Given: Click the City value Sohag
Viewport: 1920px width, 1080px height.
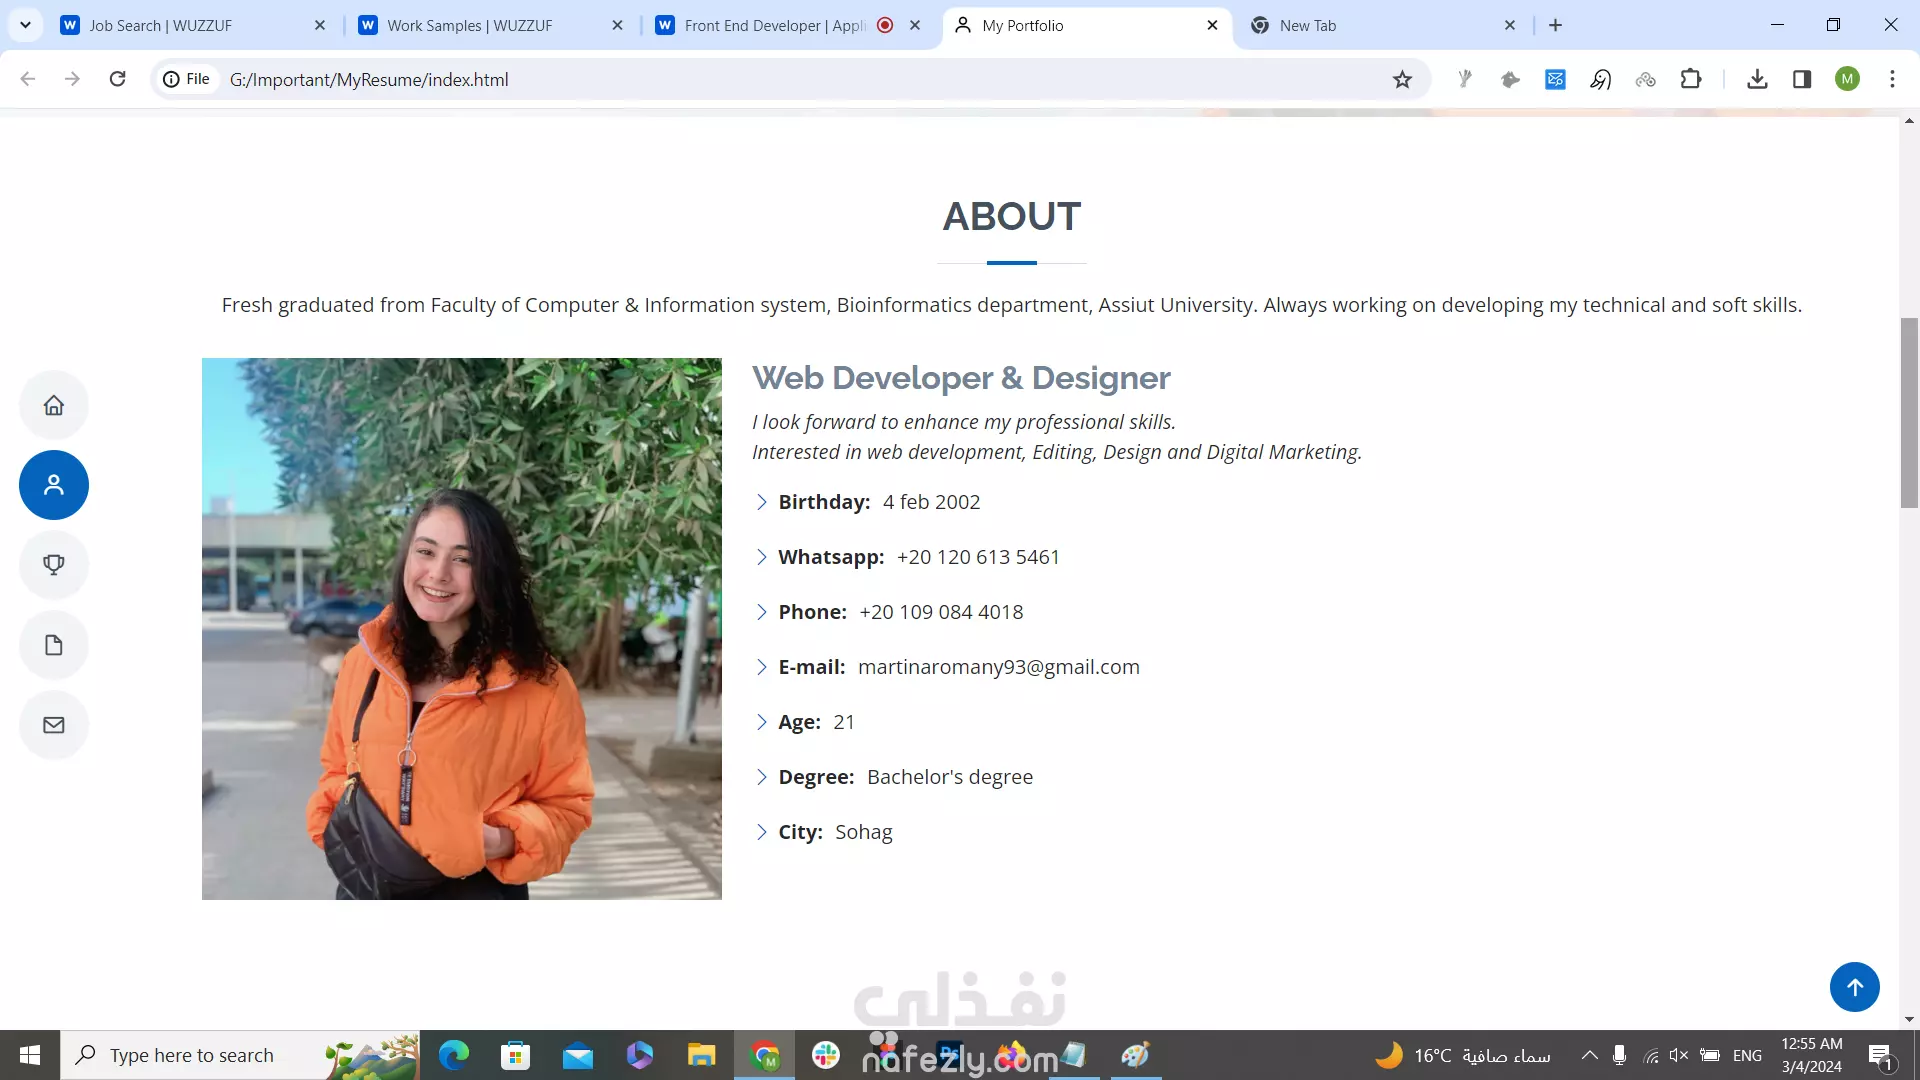Looking at the screenshot, I should click(864, 832).
